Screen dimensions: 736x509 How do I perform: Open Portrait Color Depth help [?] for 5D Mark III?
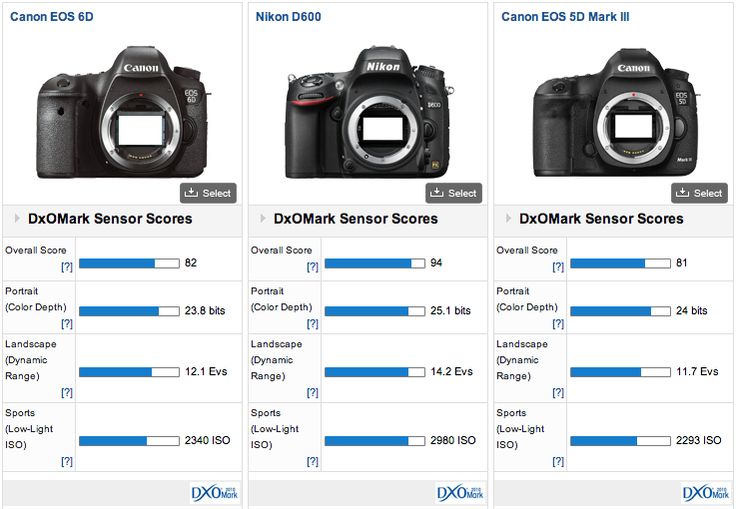click(558, 324)
